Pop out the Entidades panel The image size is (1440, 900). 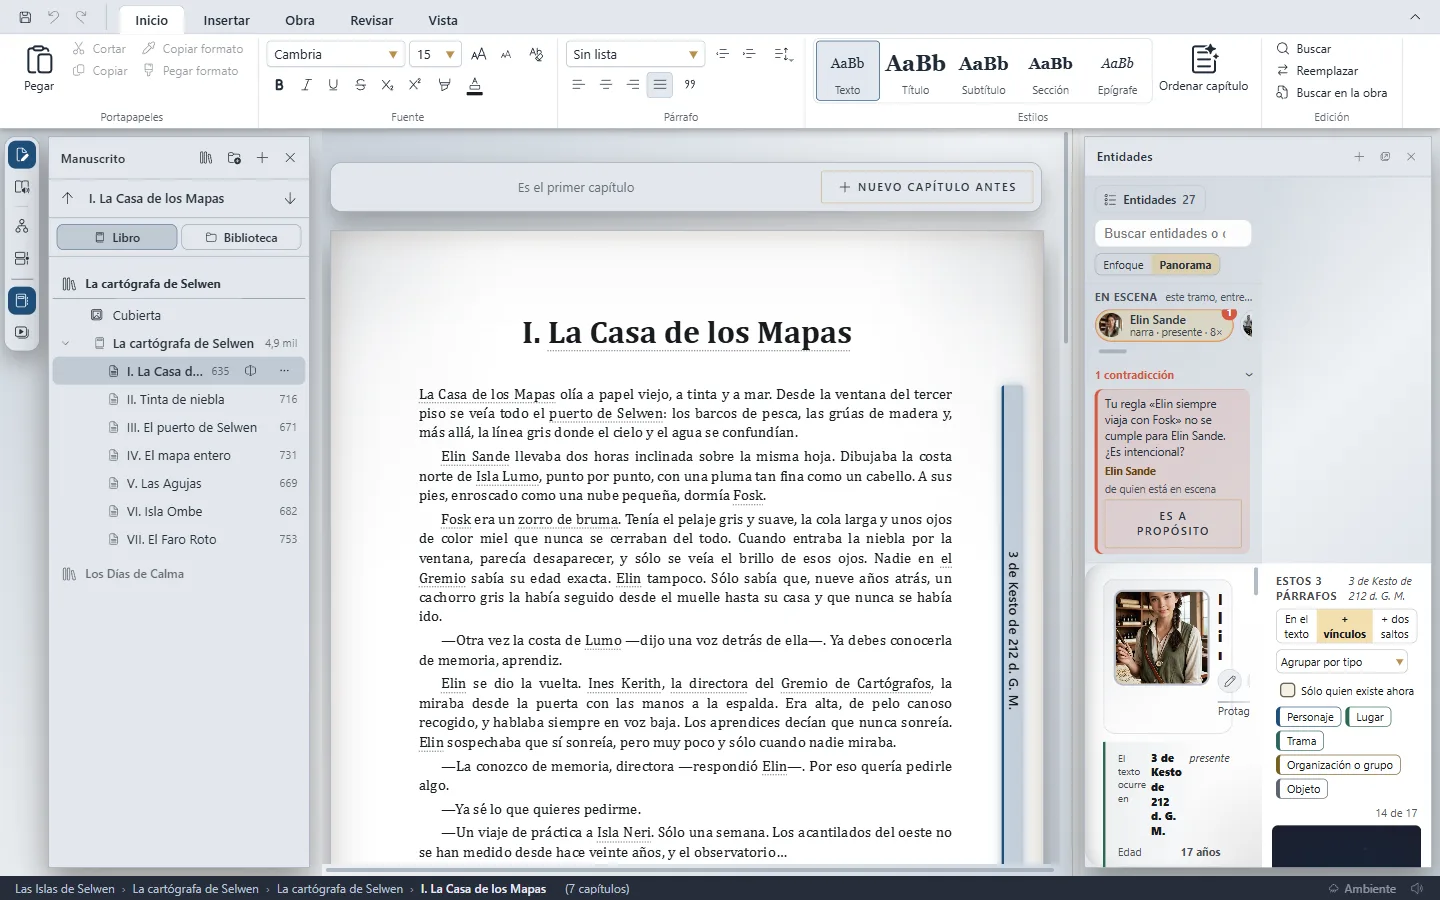pyautogui.click(x=1385, y=157)
